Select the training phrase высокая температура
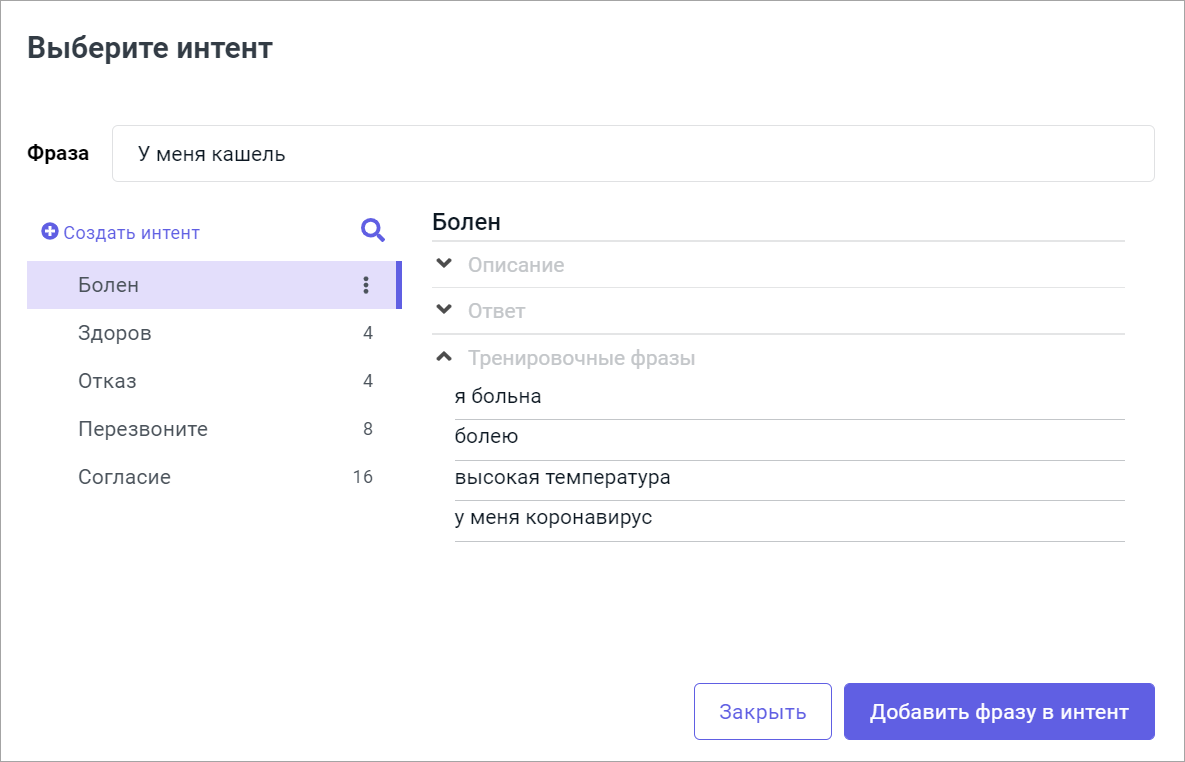This screenshot has width=1185, height=762. point(561,477)
